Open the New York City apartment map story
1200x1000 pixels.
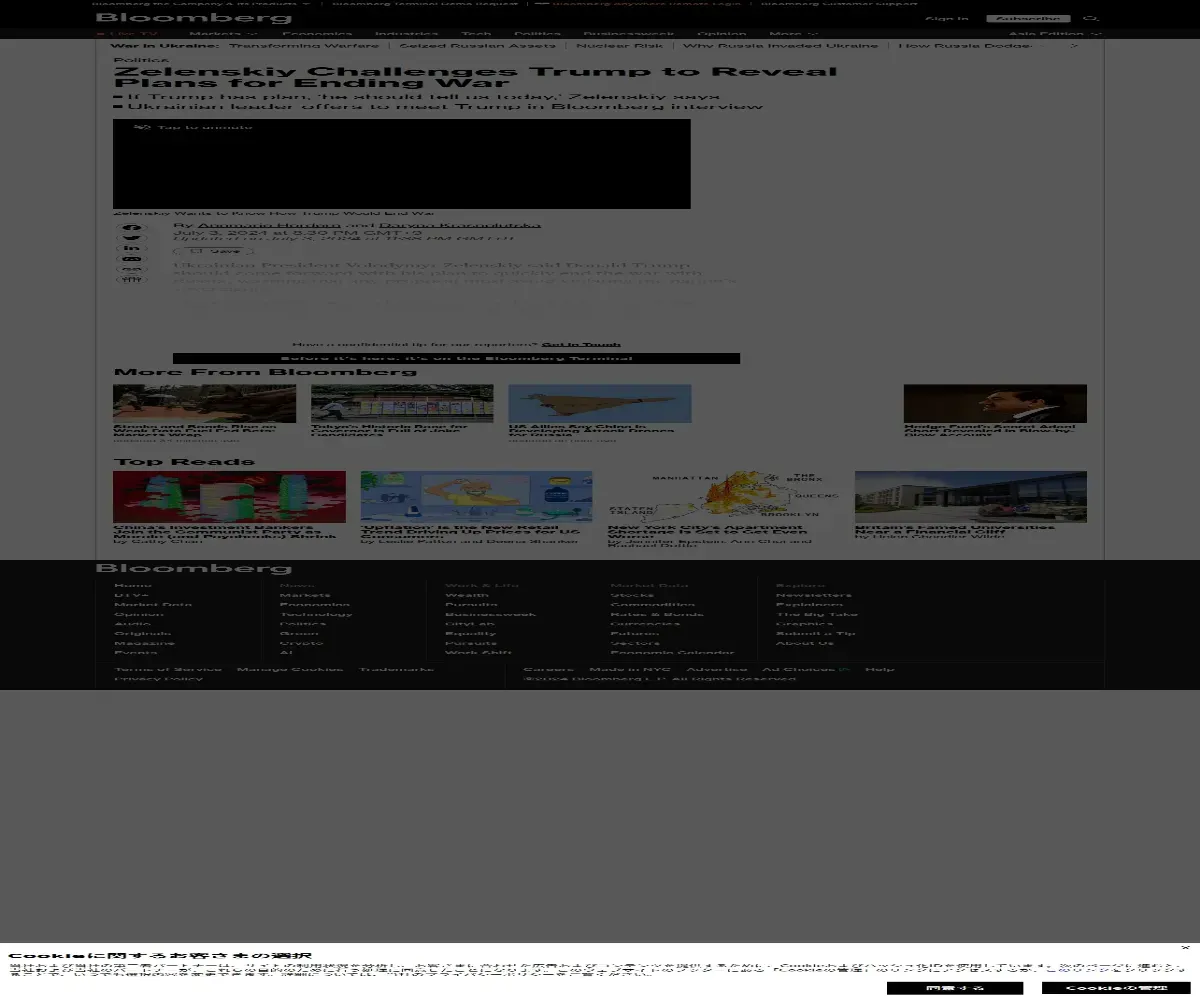pyautogui.click(x=724, y=497)
